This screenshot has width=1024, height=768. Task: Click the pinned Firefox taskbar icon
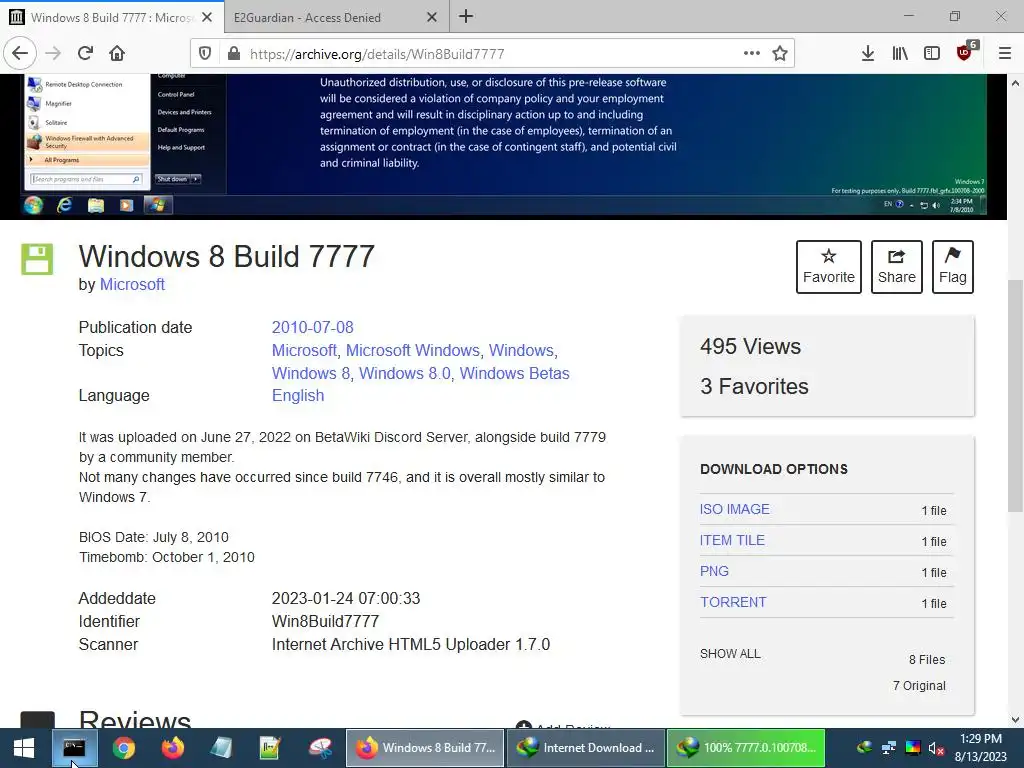[x=172, y=748]
